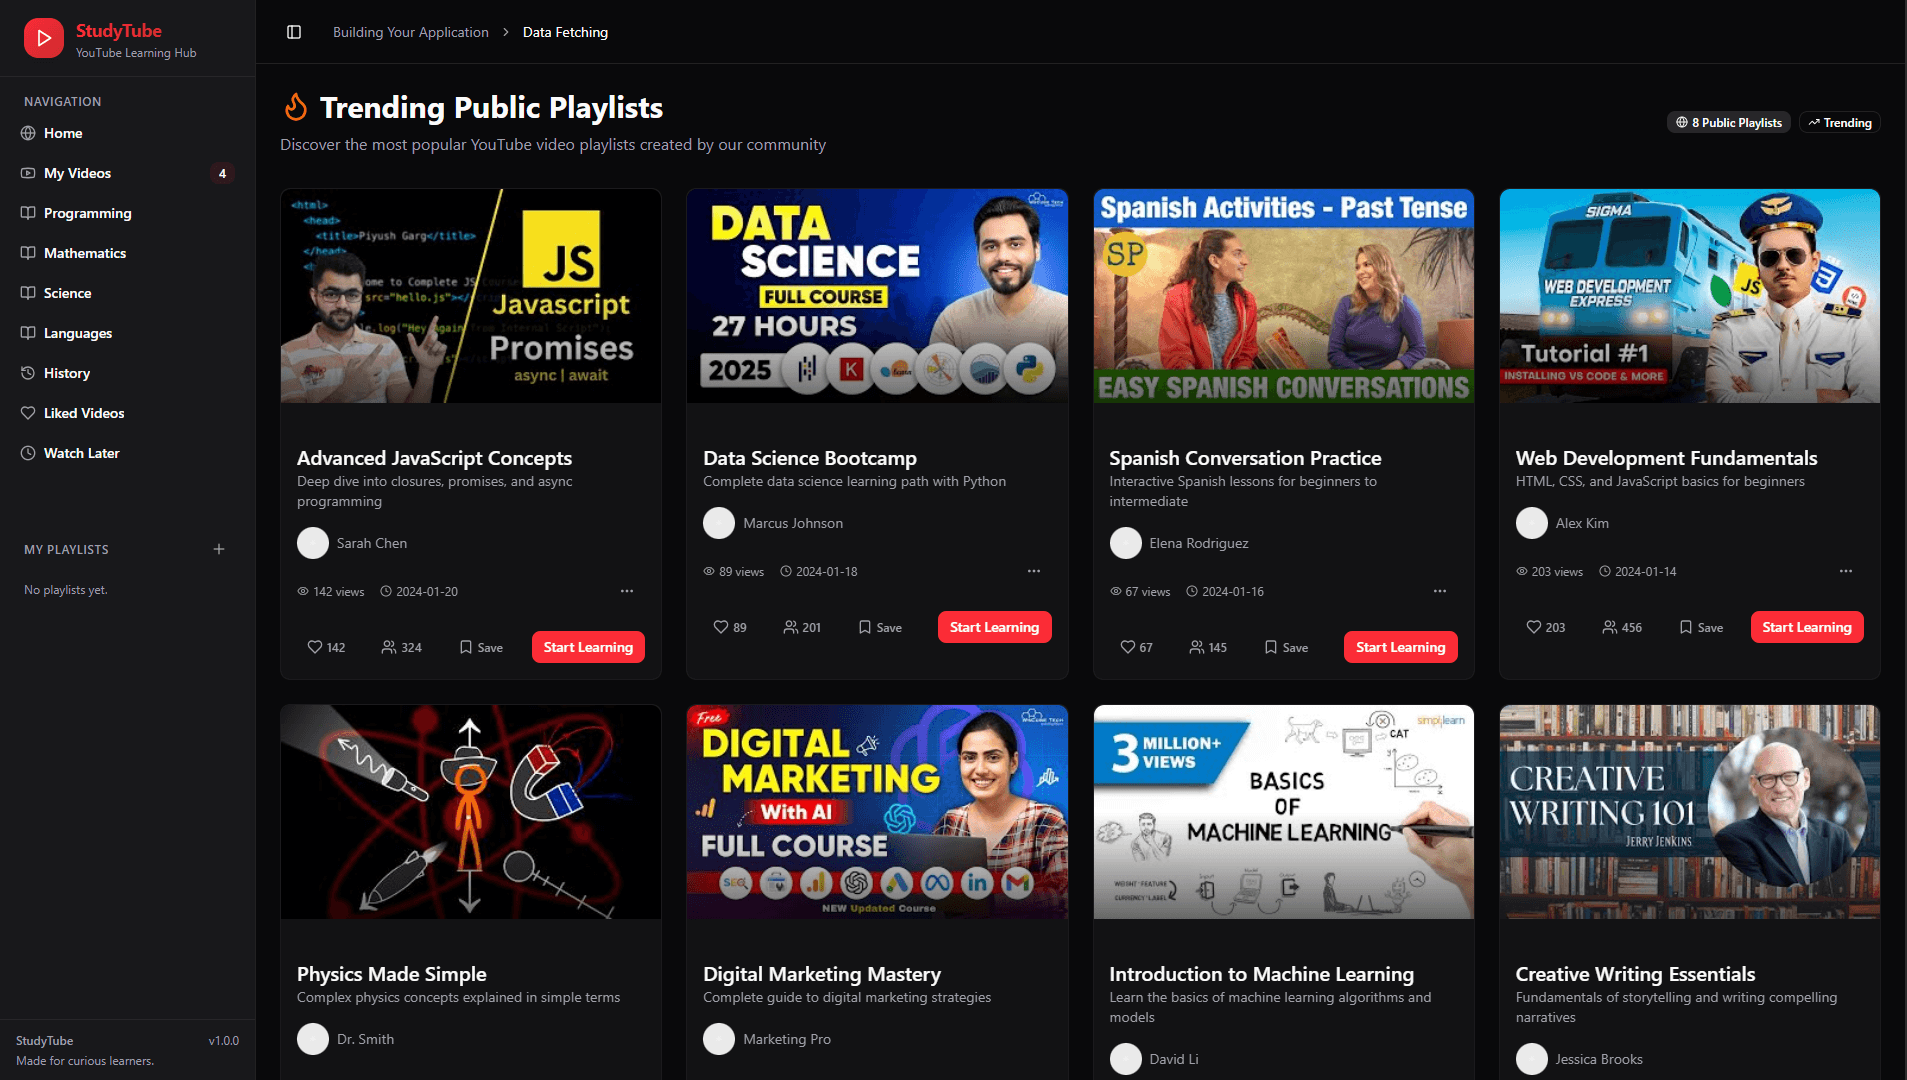This screenshot has width=1907, height=1080.
Task: Navigate to Building Your Application breadcrumb
Action: tap(410, 32)
